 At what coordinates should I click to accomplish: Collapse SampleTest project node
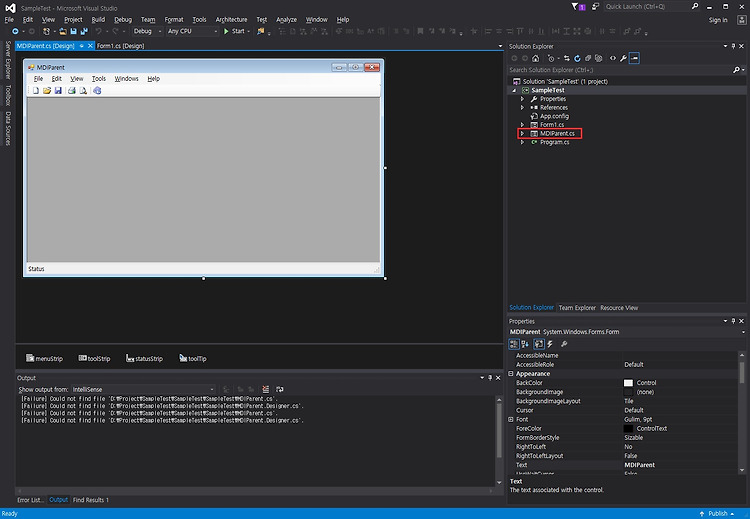click(514, 90)
